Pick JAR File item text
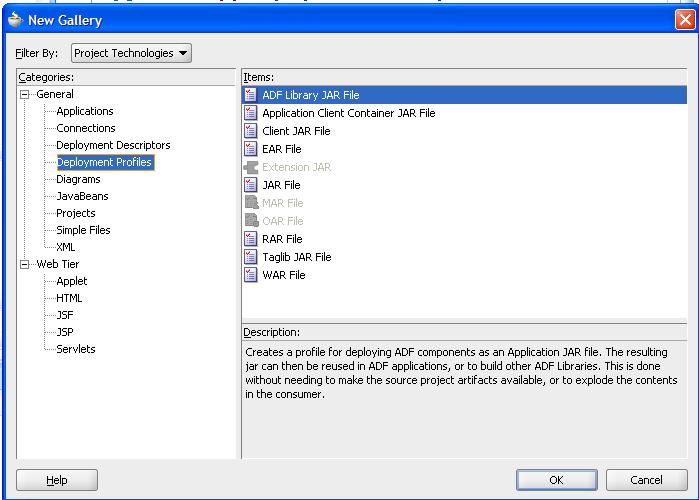The width and height of the screenshot is (699, 500). [x=281, y=185]
